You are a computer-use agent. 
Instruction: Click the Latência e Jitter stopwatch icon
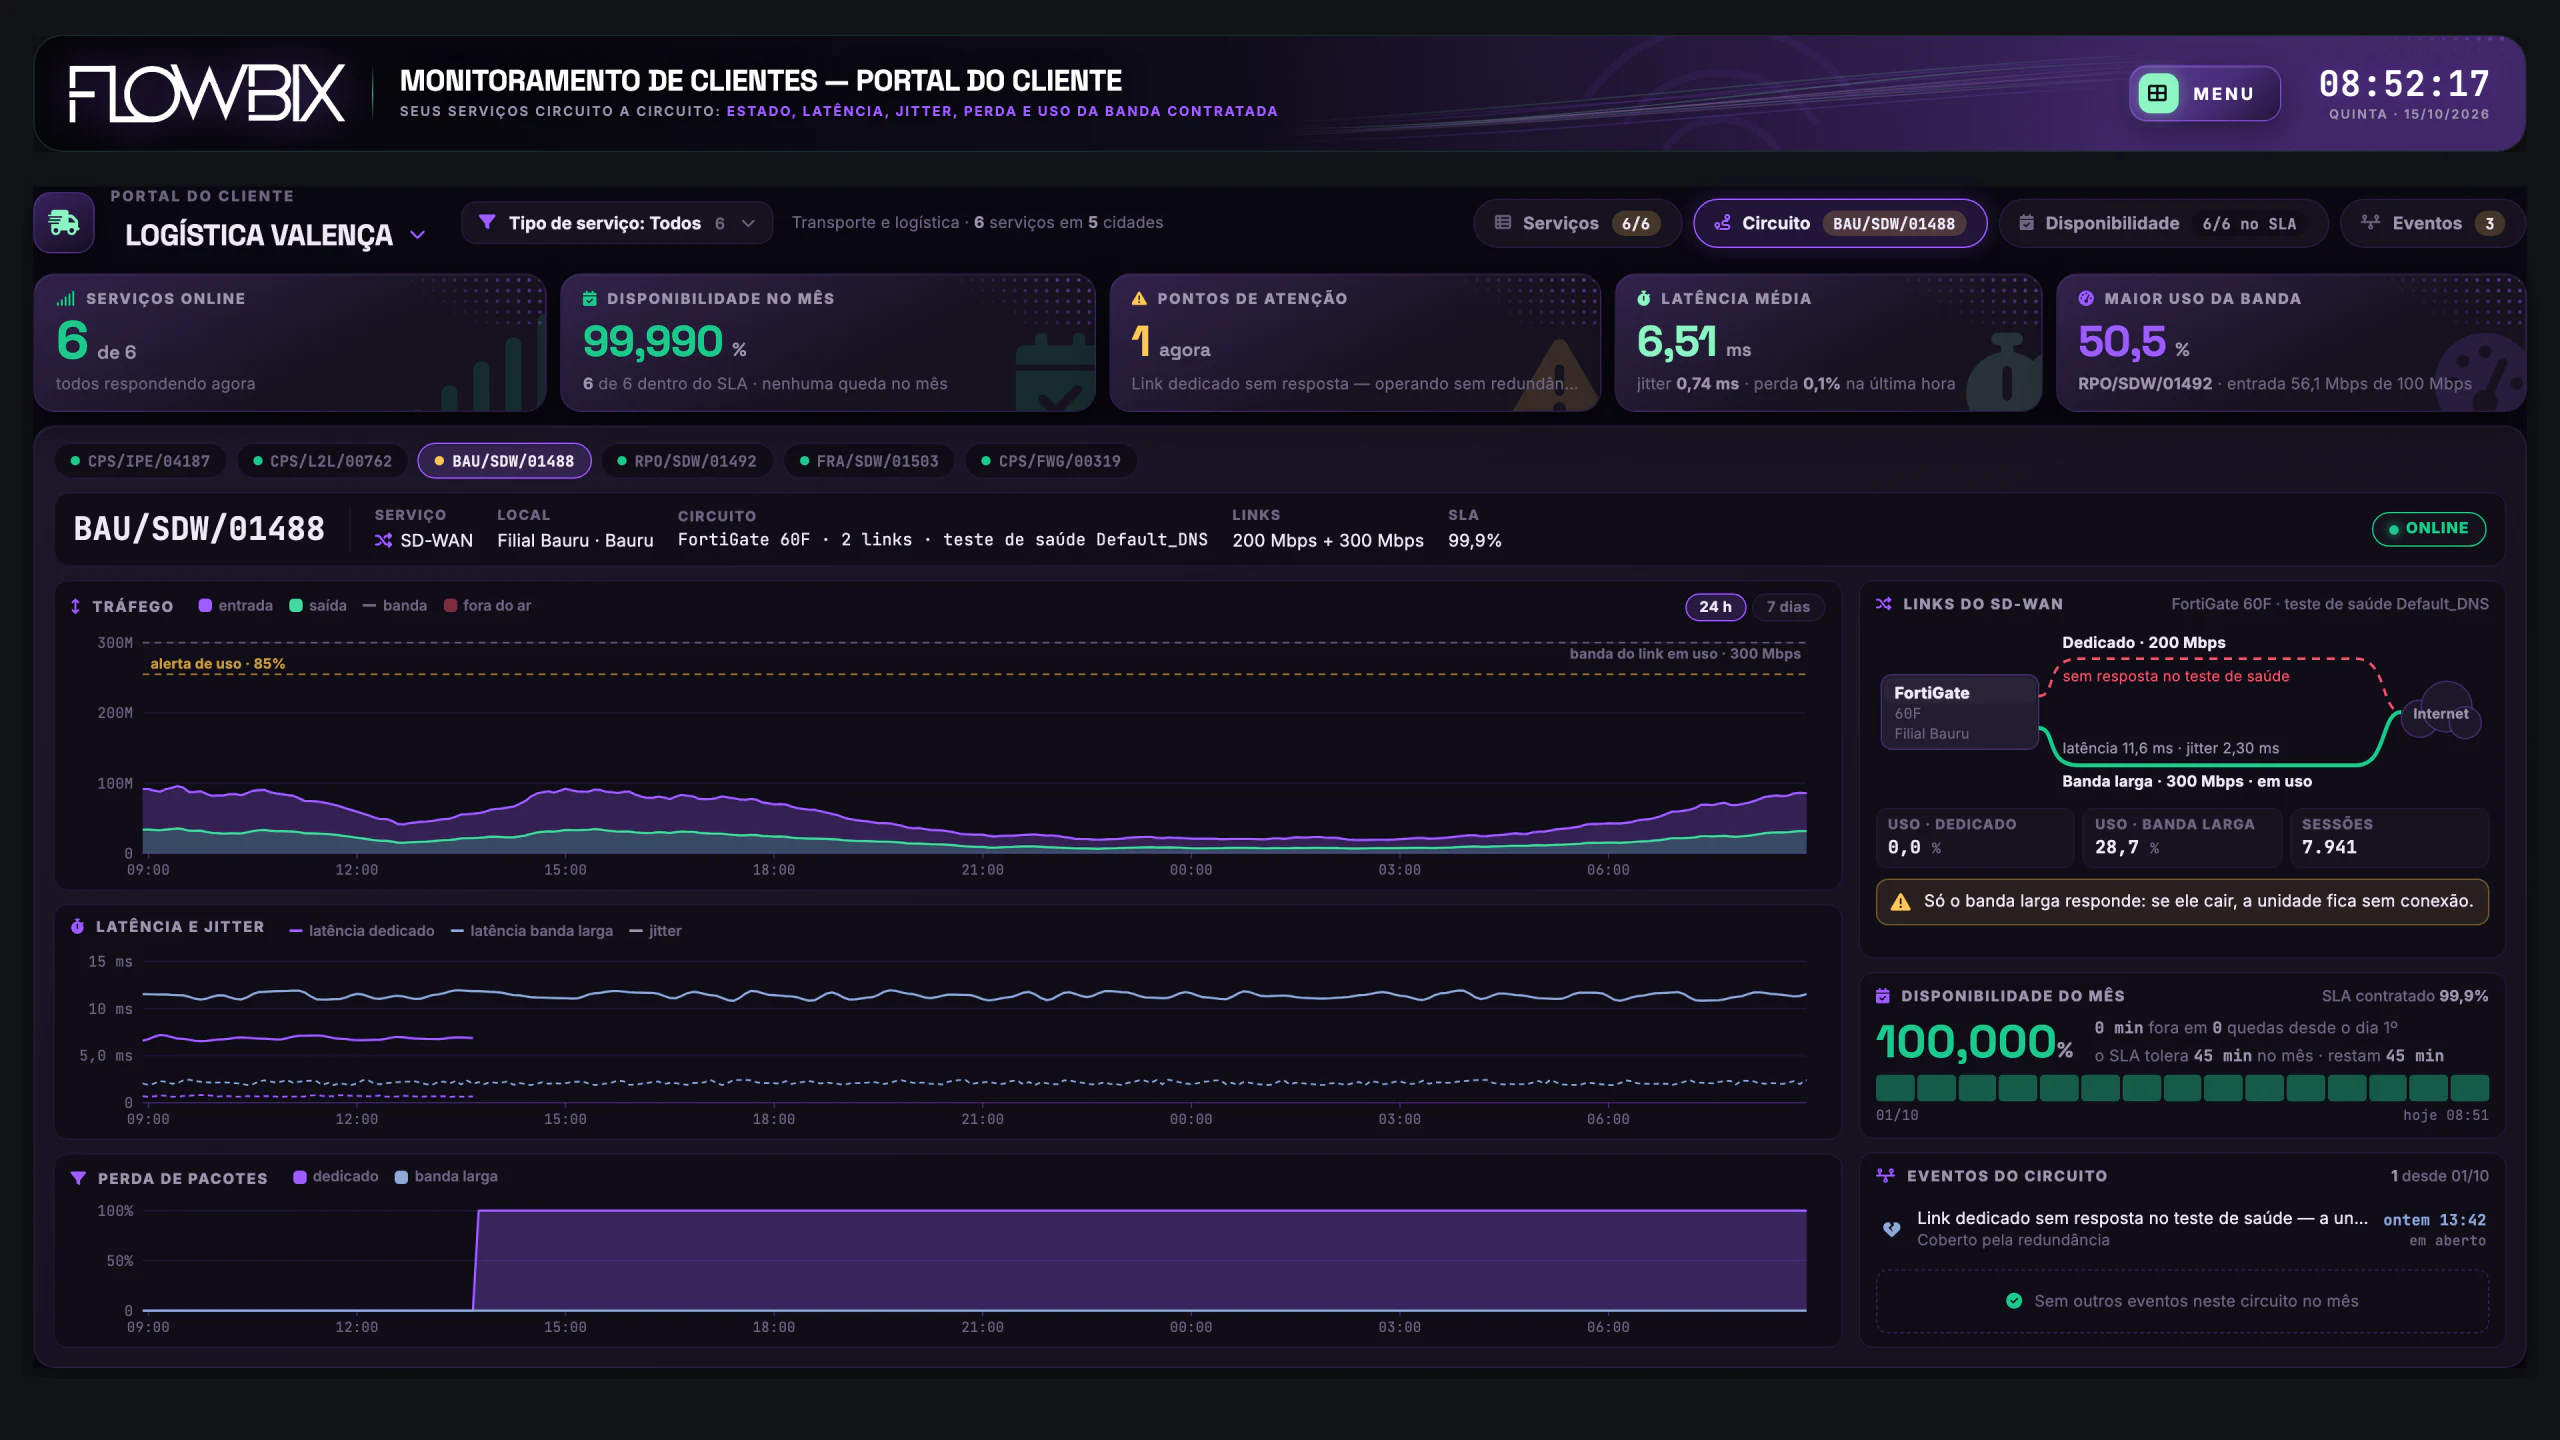[77, 927]
